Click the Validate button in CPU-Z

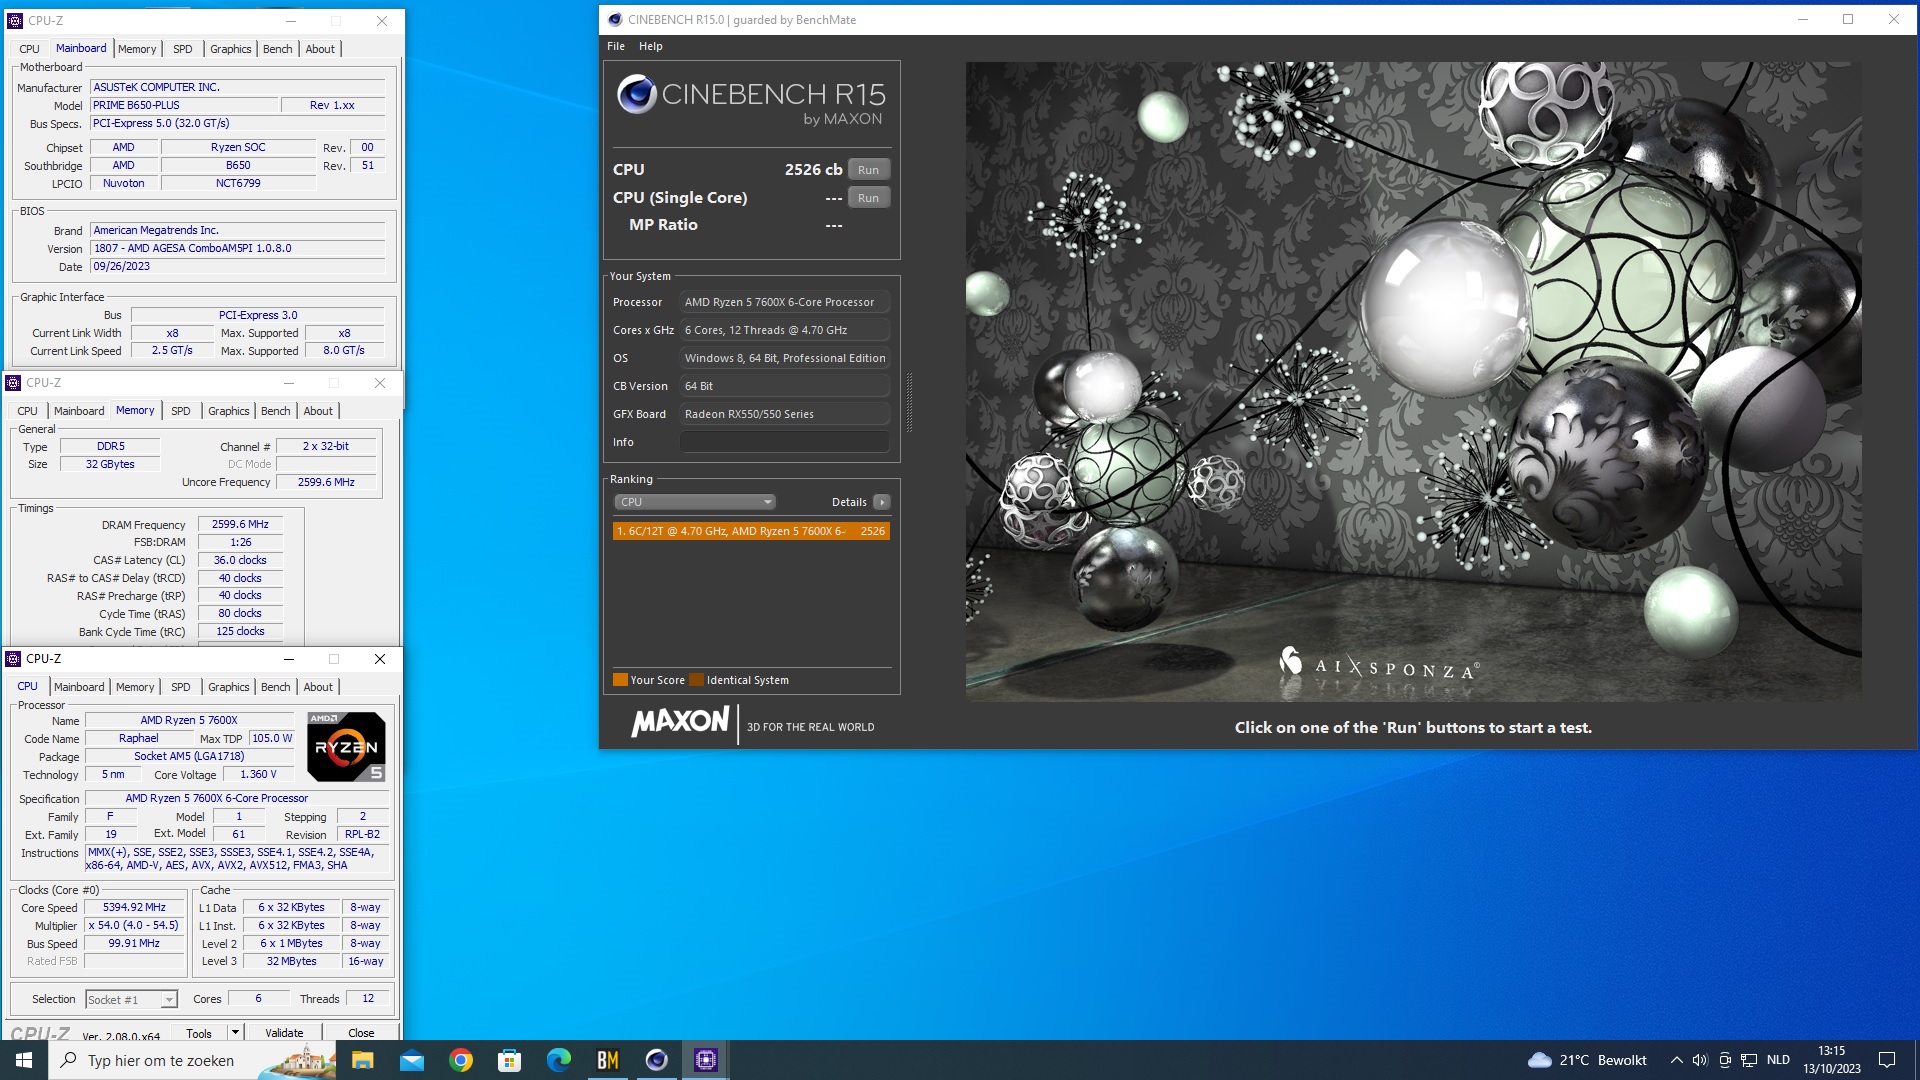[284, 1033]
